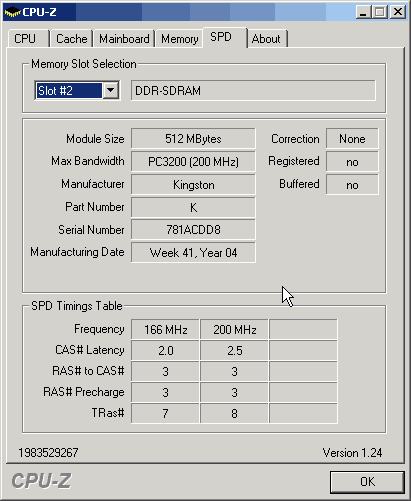Switch to the Cache tab
Image resolution: width=411 pixels, height=501 pixels.
71,39
